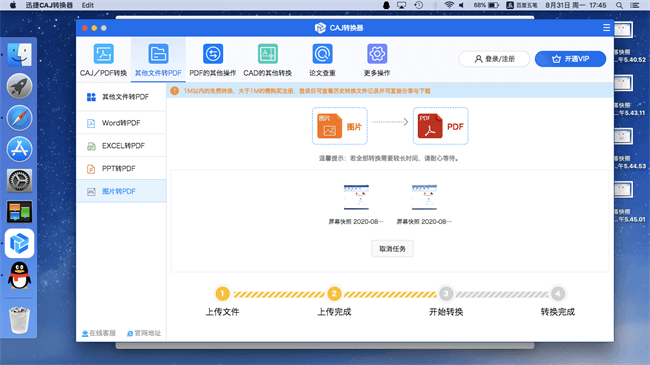Viewport: 650px width, 365px height.
Task: Open System Preferences from the dock
Action: 19,180
